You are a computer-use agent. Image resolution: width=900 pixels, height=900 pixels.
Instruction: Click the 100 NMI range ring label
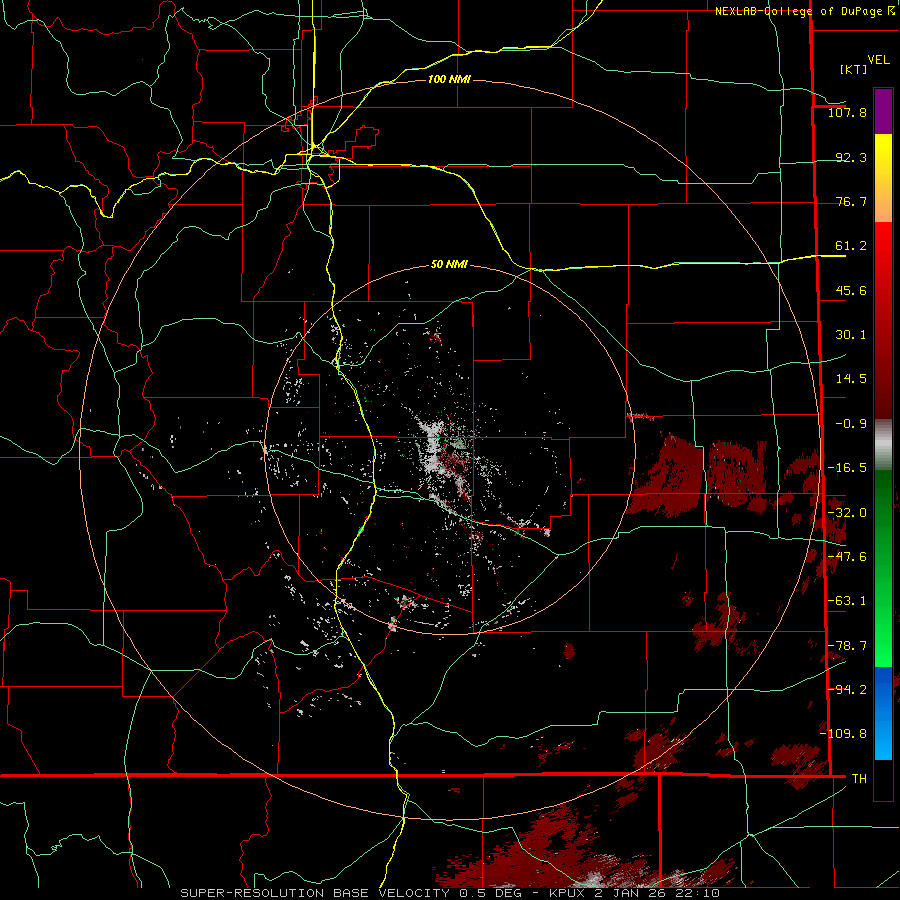point(449,79)
